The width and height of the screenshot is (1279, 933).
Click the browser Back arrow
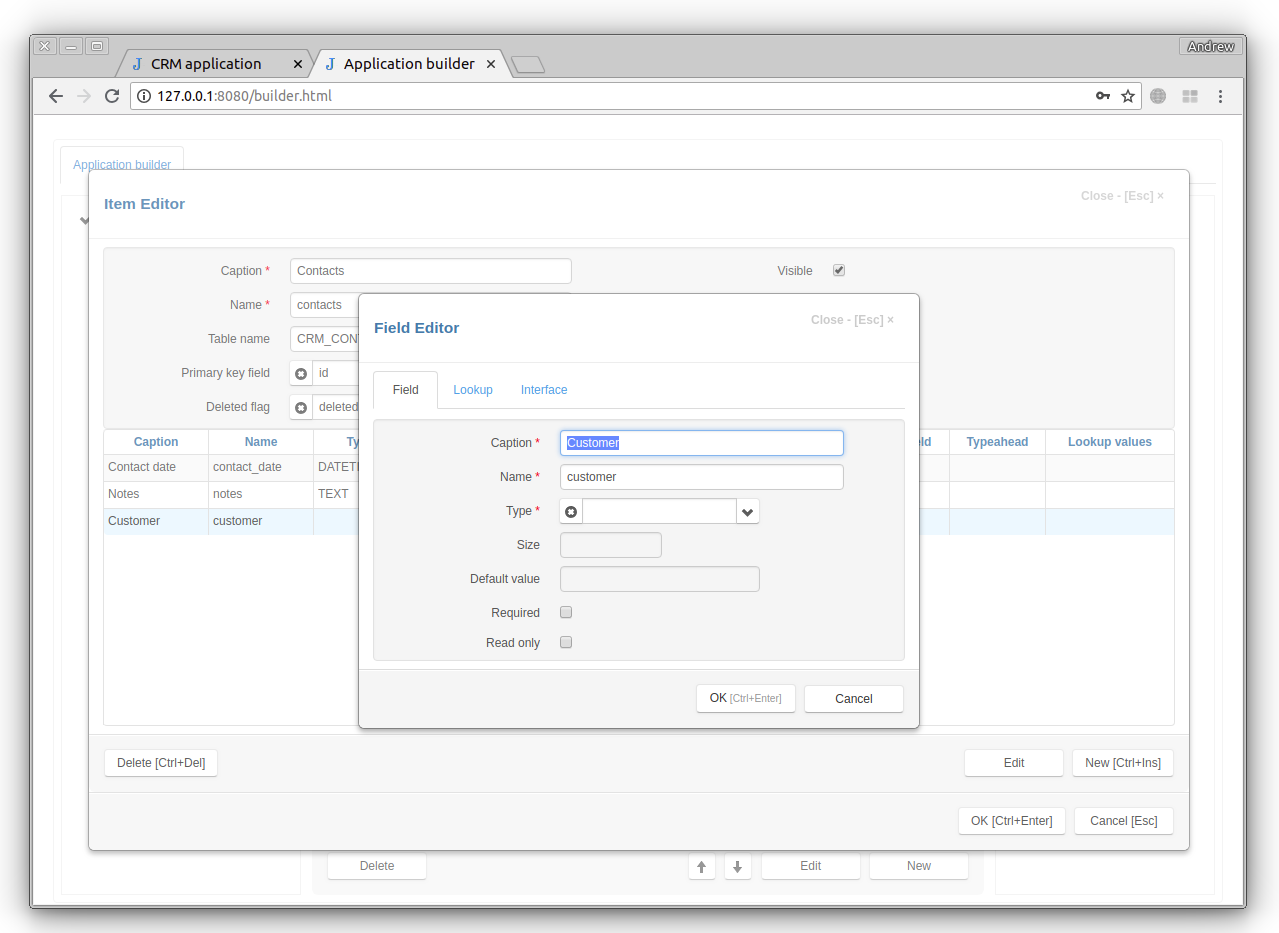56,96
